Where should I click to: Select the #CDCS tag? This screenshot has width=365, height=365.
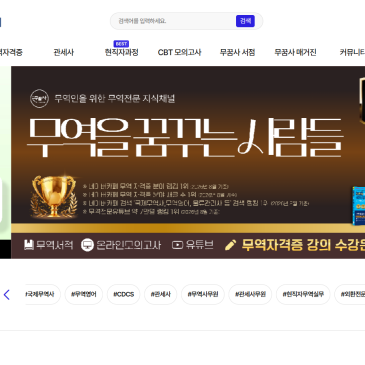pyautogui.click(x=124, y=294)
